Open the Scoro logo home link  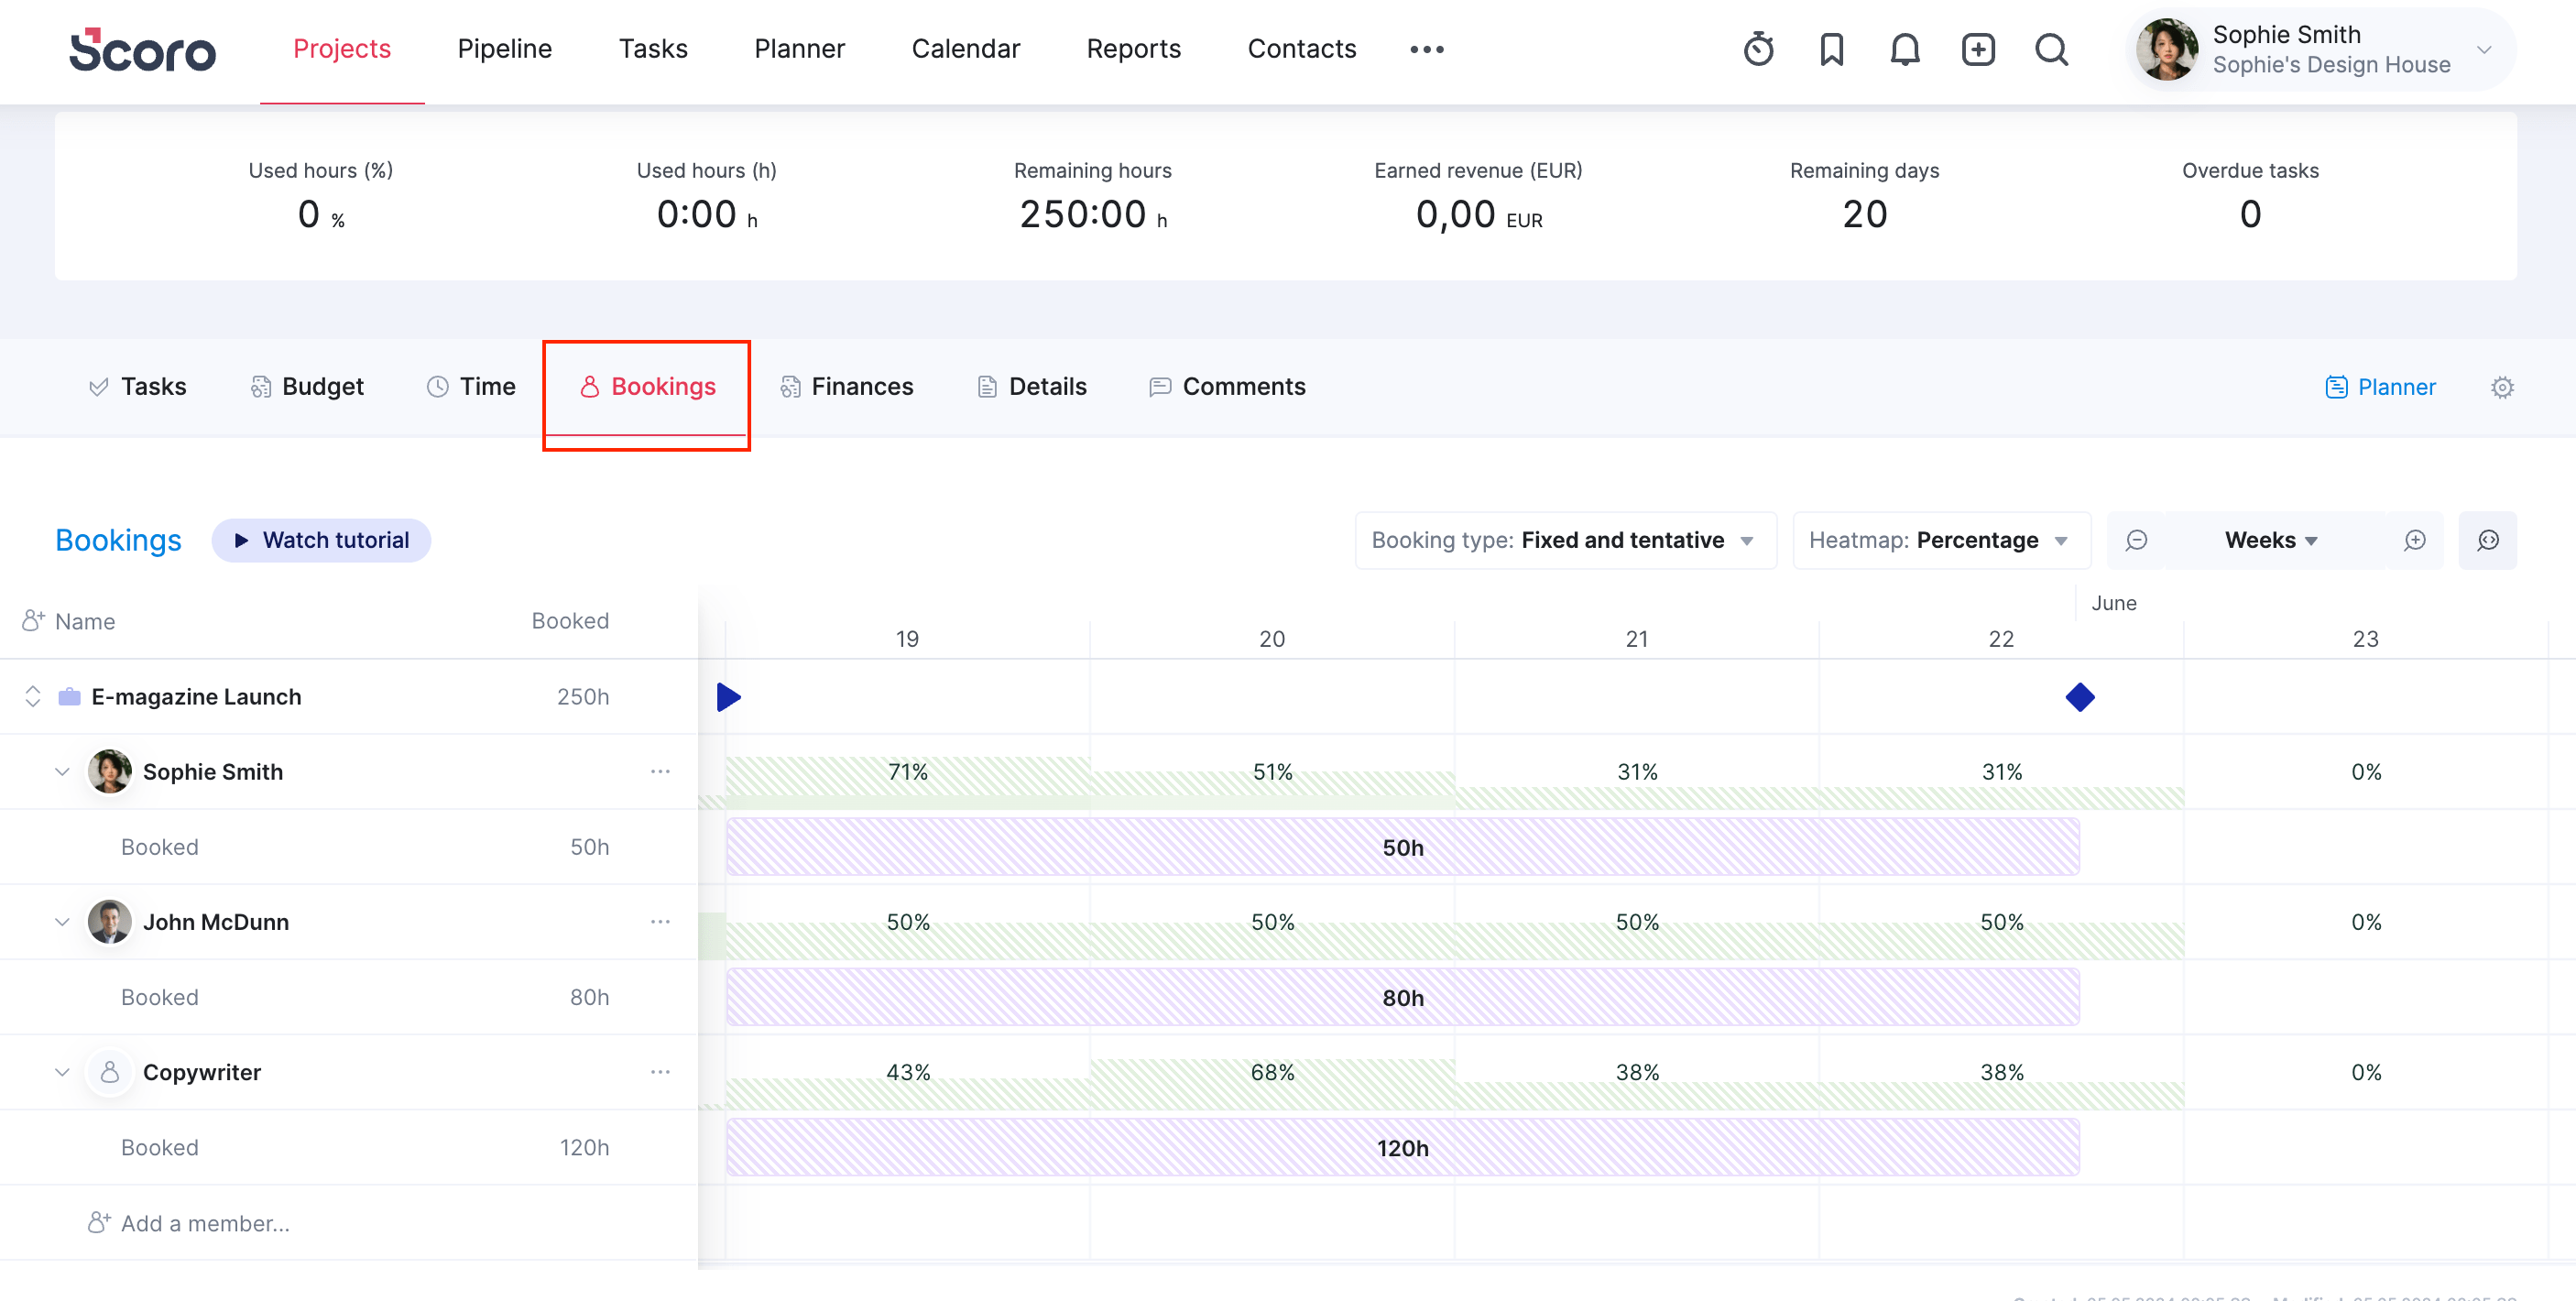(x=142, y=50)
